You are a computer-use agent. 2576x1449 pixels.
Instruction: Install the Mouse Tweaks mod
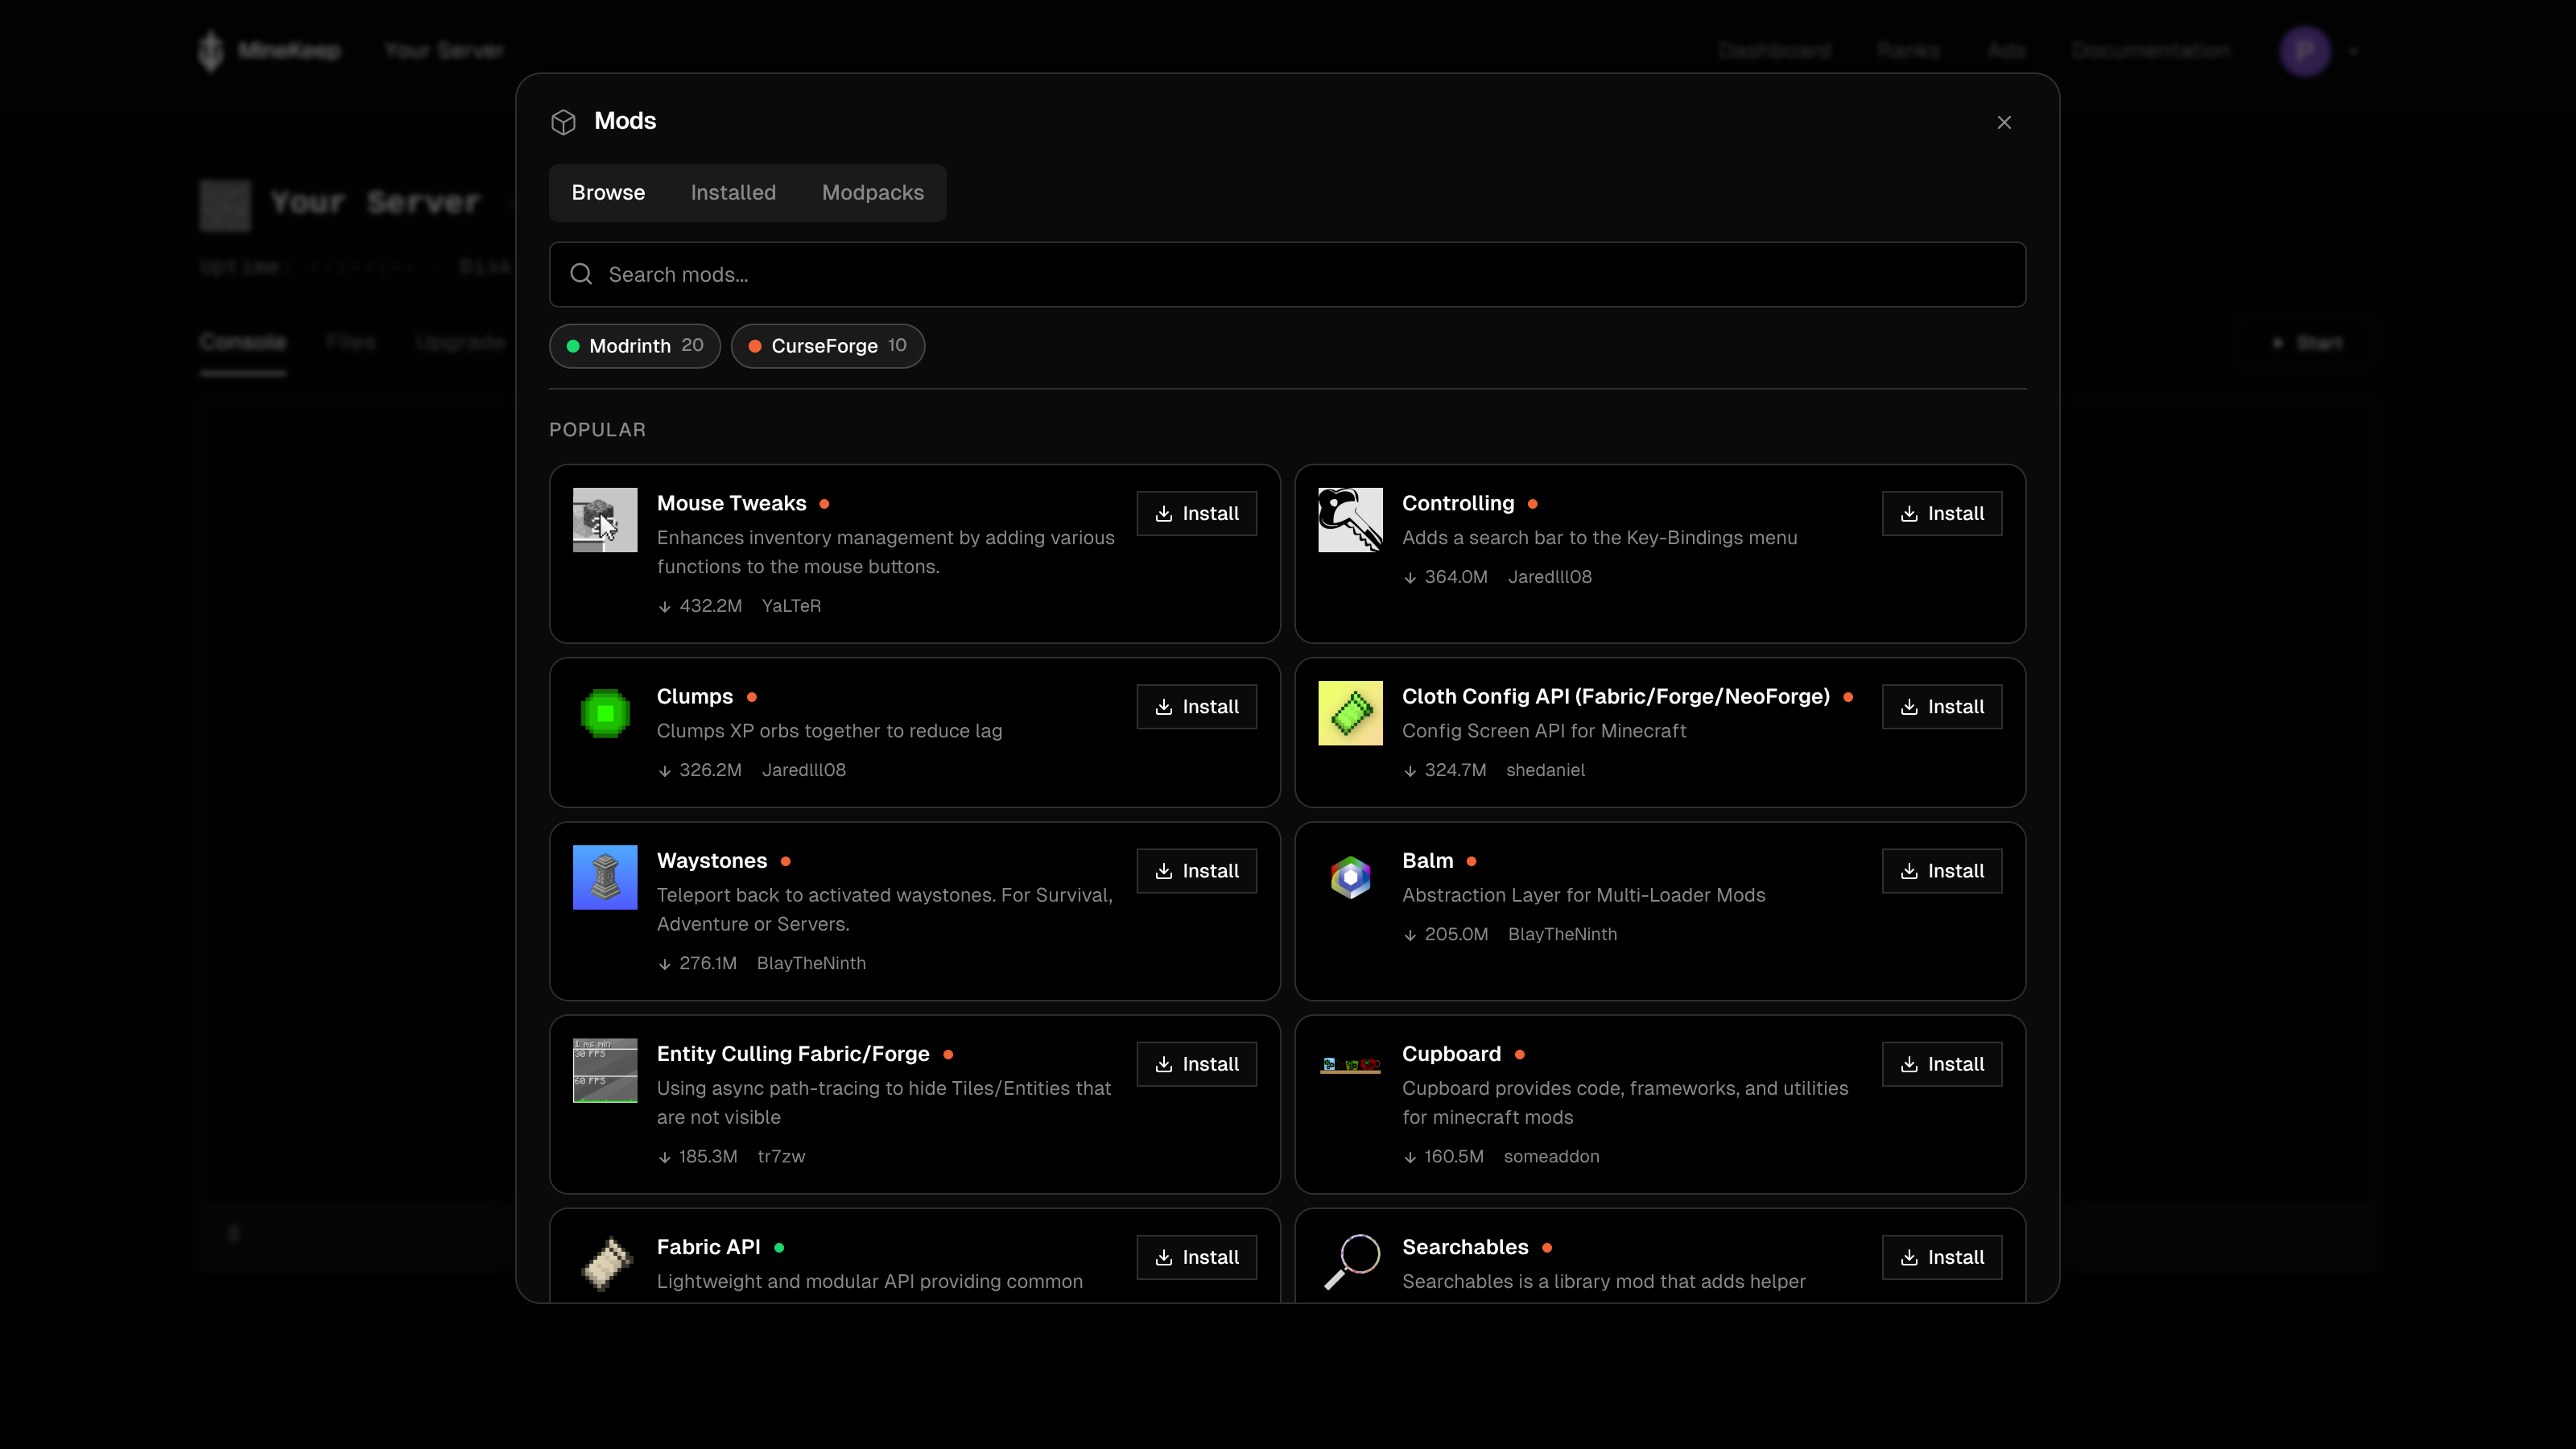coord(1196,513)
